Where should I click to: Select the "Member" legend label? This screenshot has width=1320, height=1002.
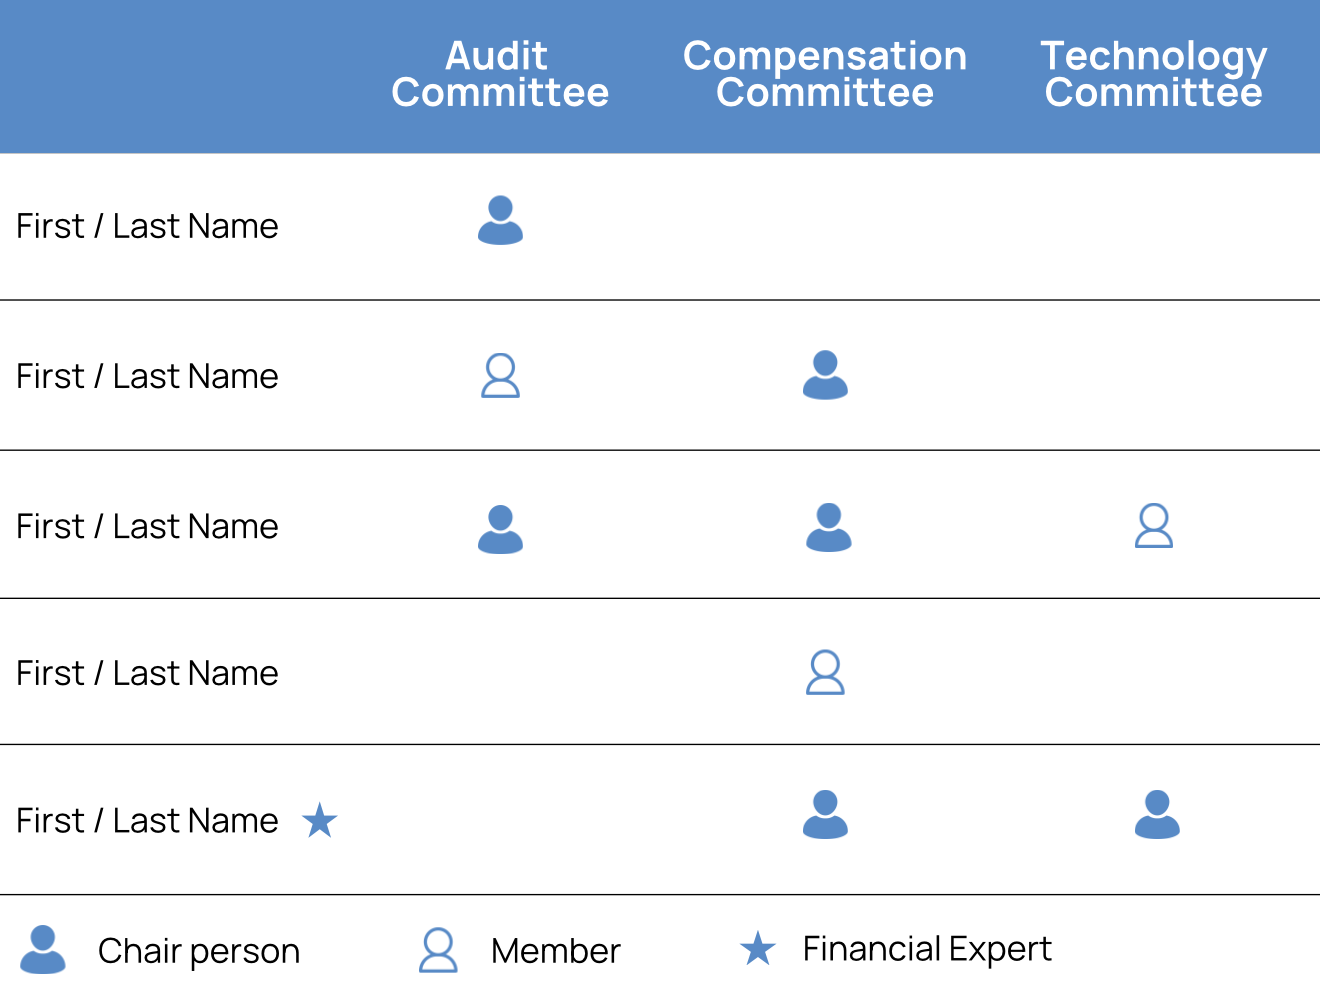555,951
